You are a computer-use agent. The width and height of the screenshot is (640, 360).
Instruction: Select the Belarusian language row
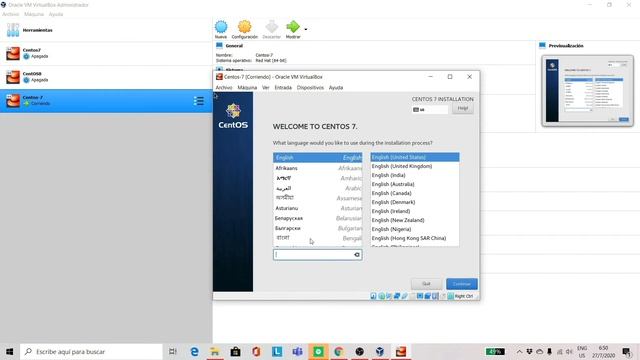coord(318,218)
